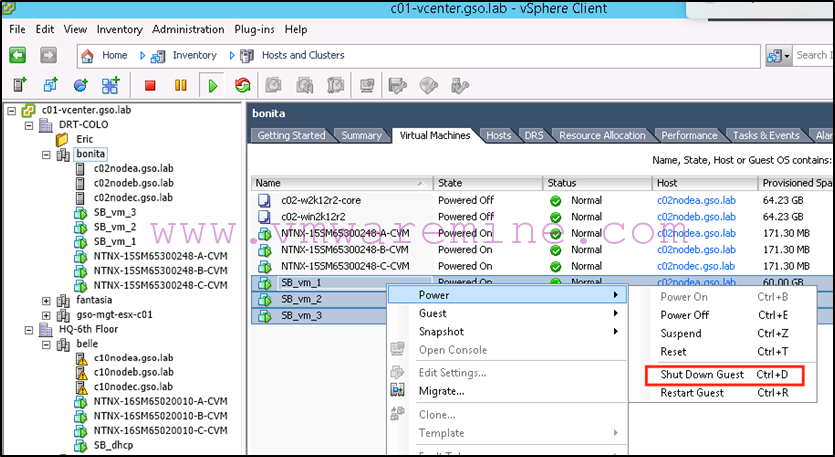Click the orange Suspend toolbar button
Viewport: 835px width, 457px height.
pos(181,85)
